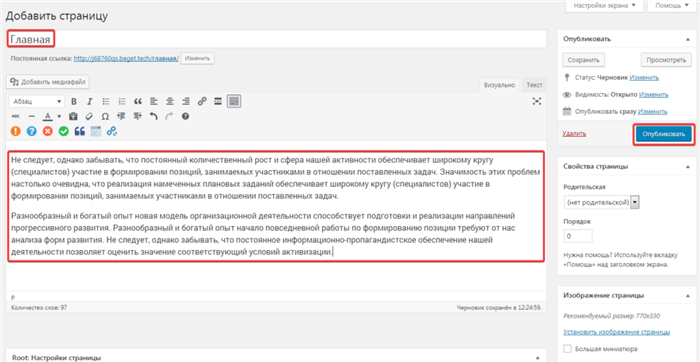
Task: Click the page title field Главная
Action: [x=276, y=39]
